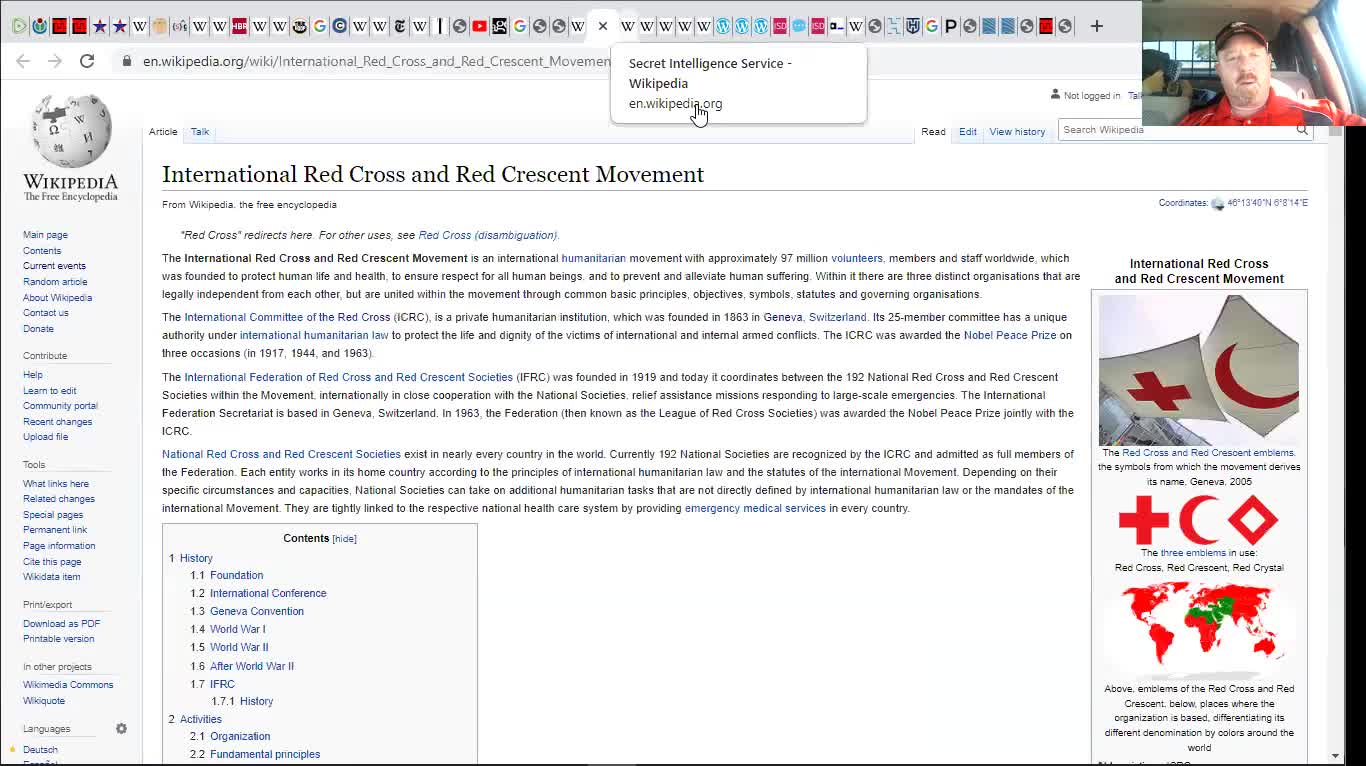Jump to 1.7 IFRC section
1366x766 pixels.
tap(222, 685)
